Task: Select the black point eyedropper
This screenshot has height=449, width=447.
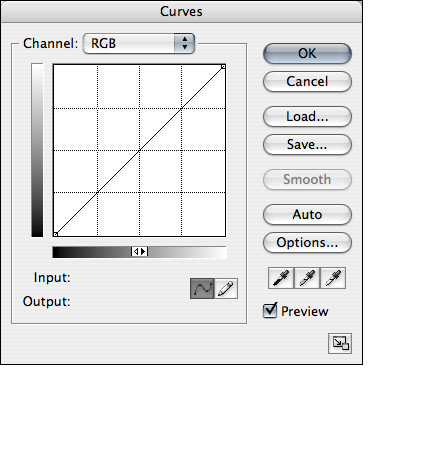Action: click(281, 278)
